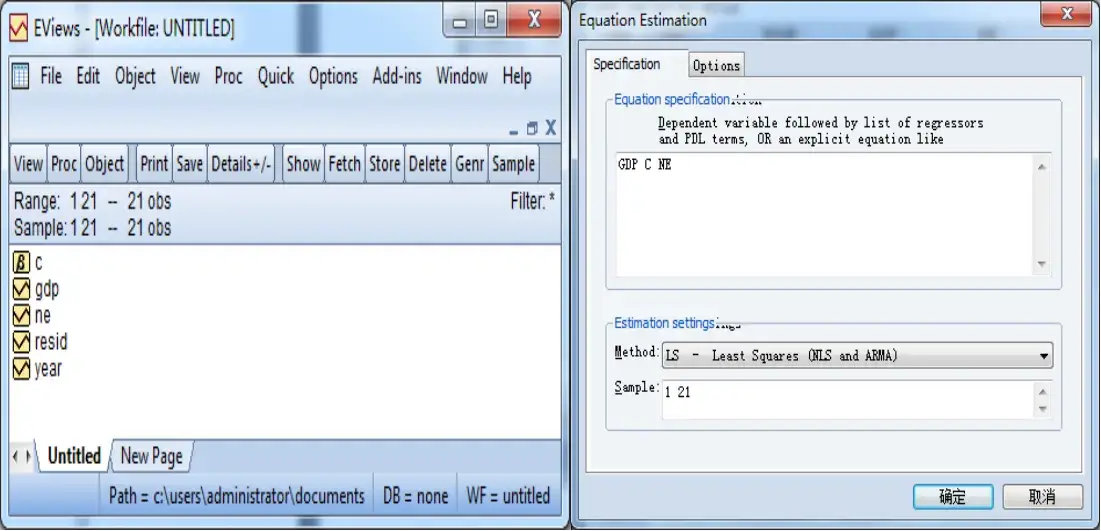The width and height of the screenshot is (1101, 531).
Task: Open the Help menu
Action: click(517, 76)
